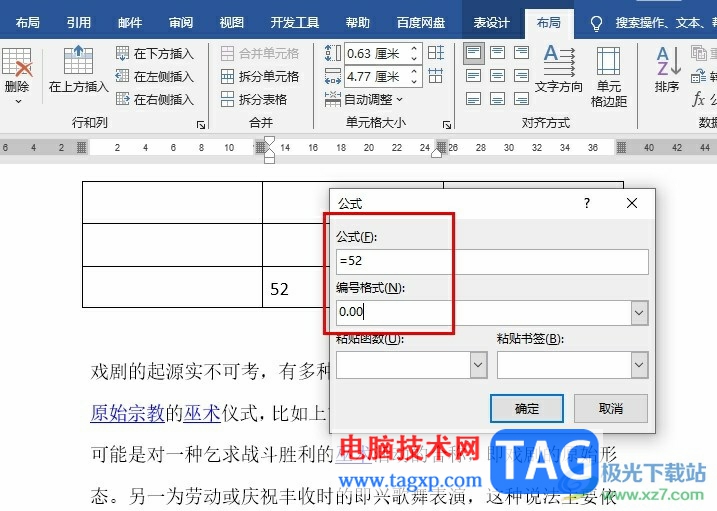Click 确定 button in formula dialog

[527, 408]
